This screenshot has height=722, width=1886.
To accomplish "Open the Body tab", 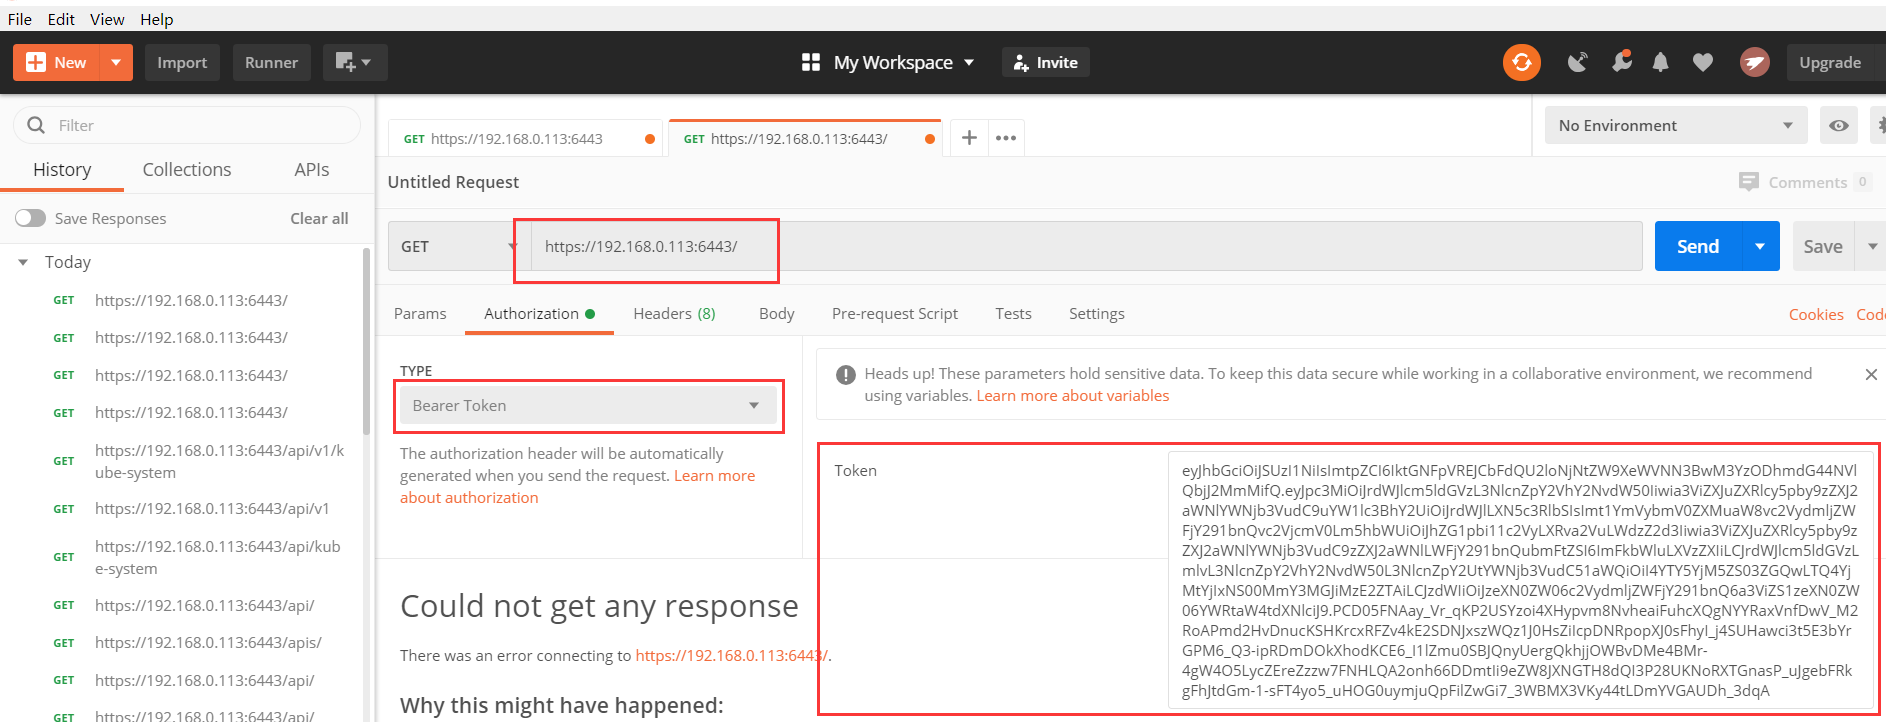I will [x=776, y=314].
